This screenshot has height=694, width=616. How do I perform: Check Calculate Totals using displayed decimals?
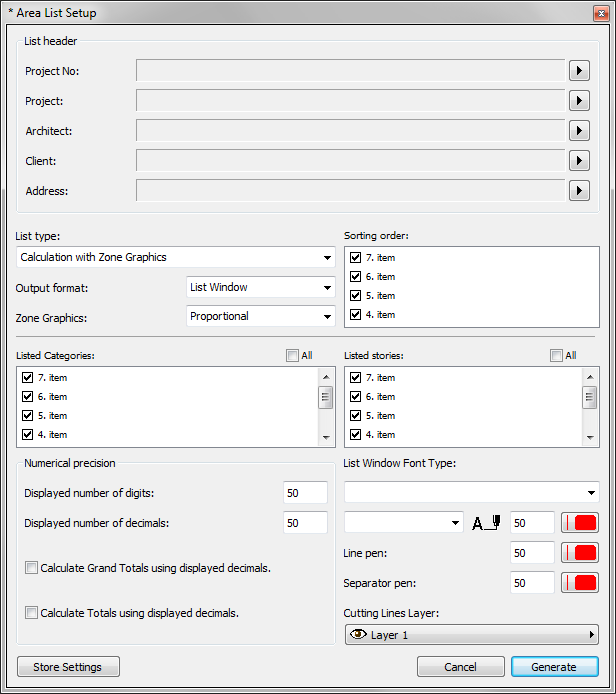[x=32, y=613]
